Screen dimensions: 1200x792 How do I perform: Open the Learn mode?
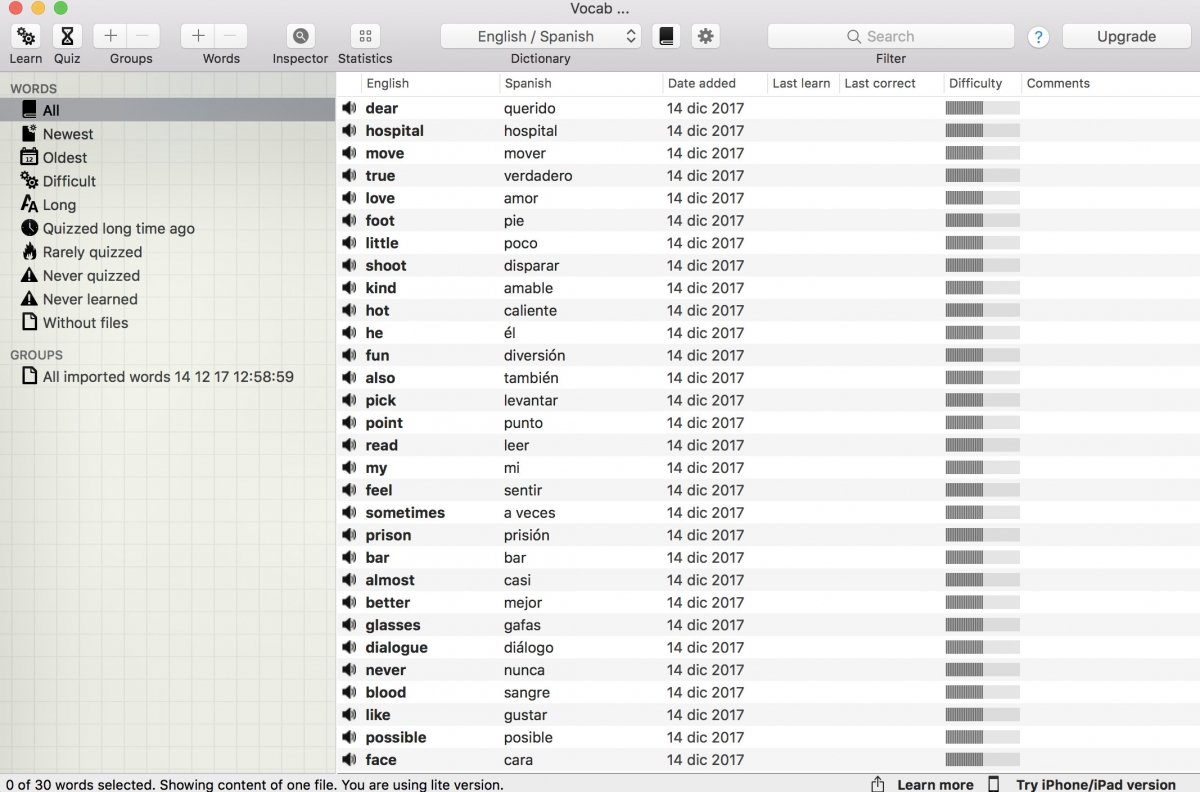[x=26, y=36]
